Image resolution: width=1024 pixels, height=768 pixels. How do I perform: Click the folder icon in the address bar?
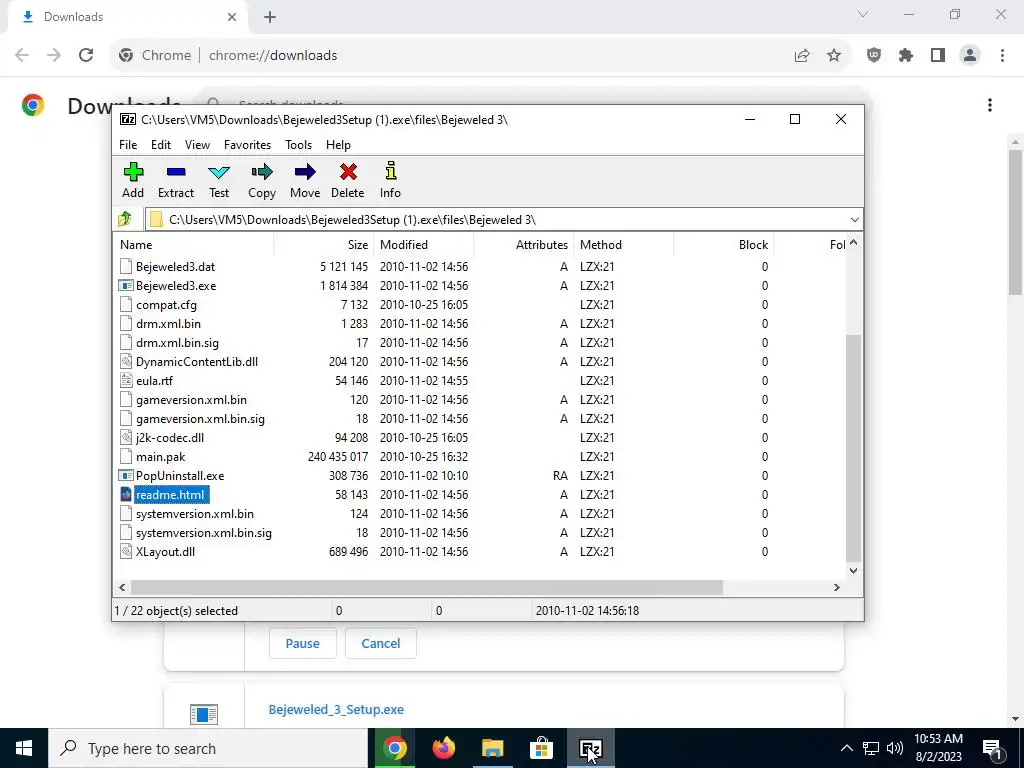(156, 220)
